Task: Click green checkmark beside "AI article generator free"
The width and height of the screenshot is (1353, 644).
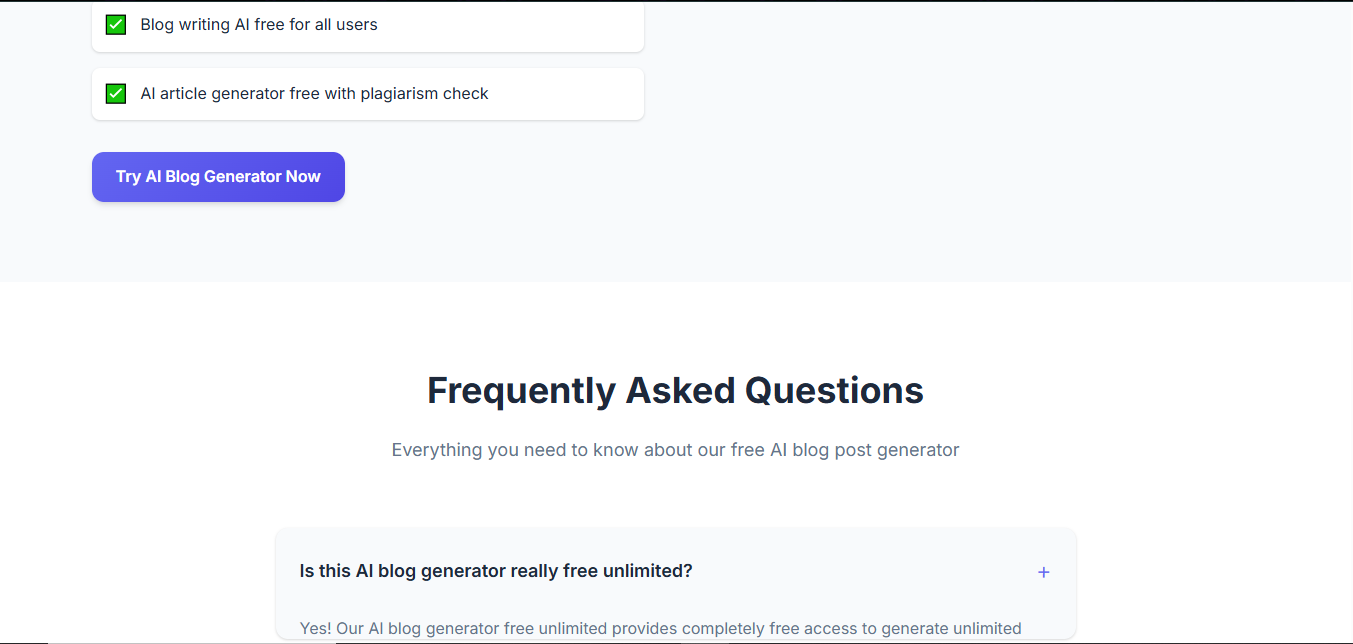Action: (116, 94)
